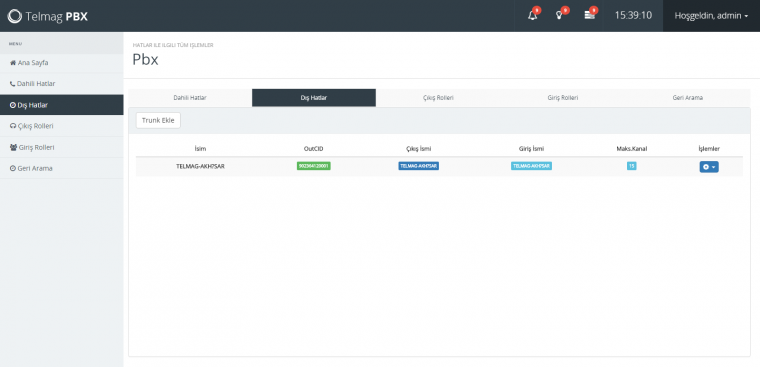Click the light blue Giriş İsmi TELMAG-AKHISAR badge
Image resolution: width=760 pixels, height=367 pixels.
[x=531, y=166]
